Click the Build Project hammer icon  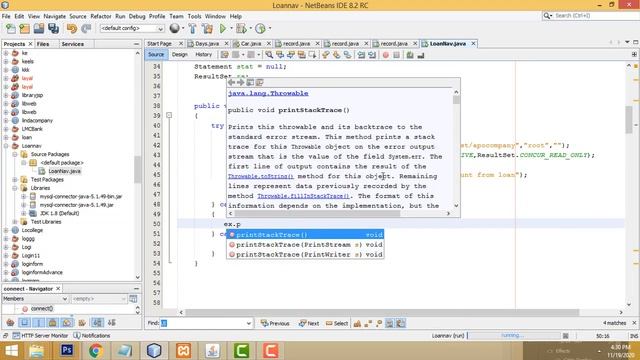[x=193, y=29]
